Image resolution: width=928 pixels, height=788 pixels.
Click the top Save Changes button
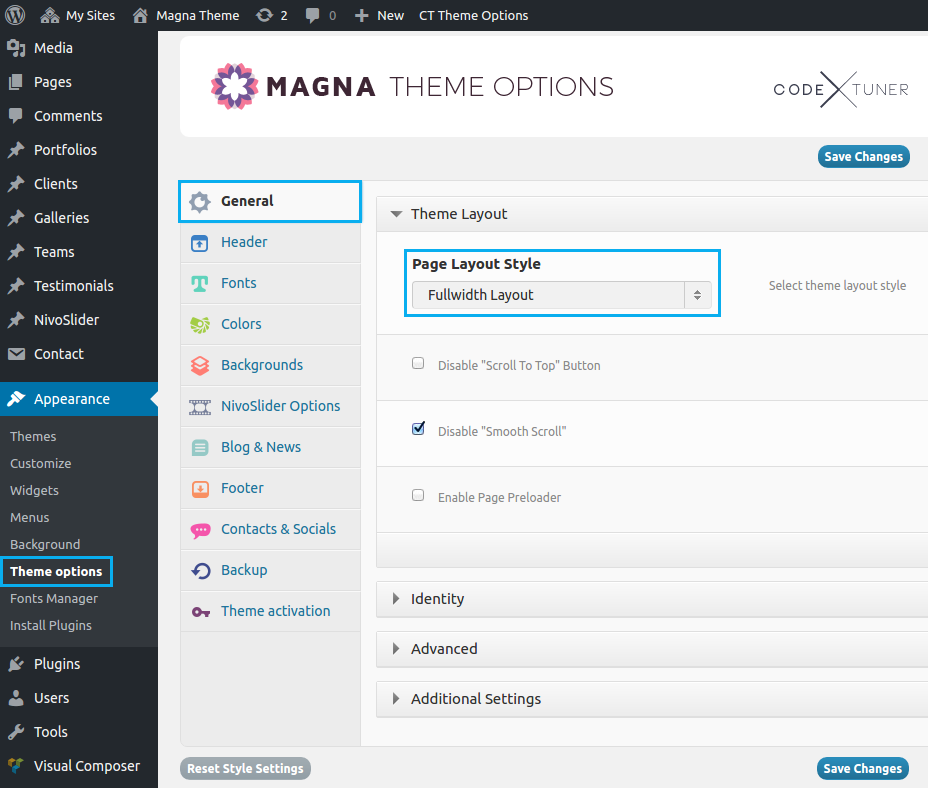click(x=863, y=156)
